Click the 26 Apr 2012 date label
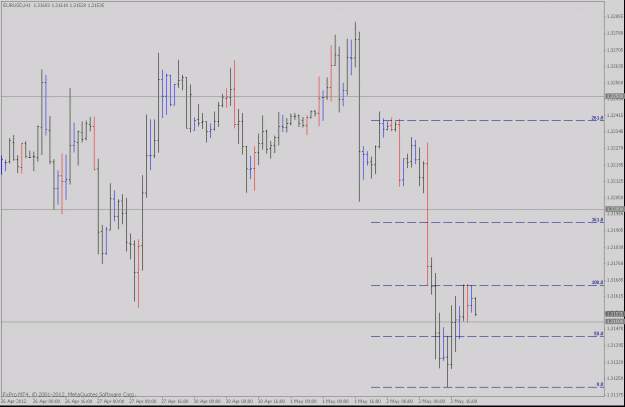The image size is (625, 407). point(13,401)
